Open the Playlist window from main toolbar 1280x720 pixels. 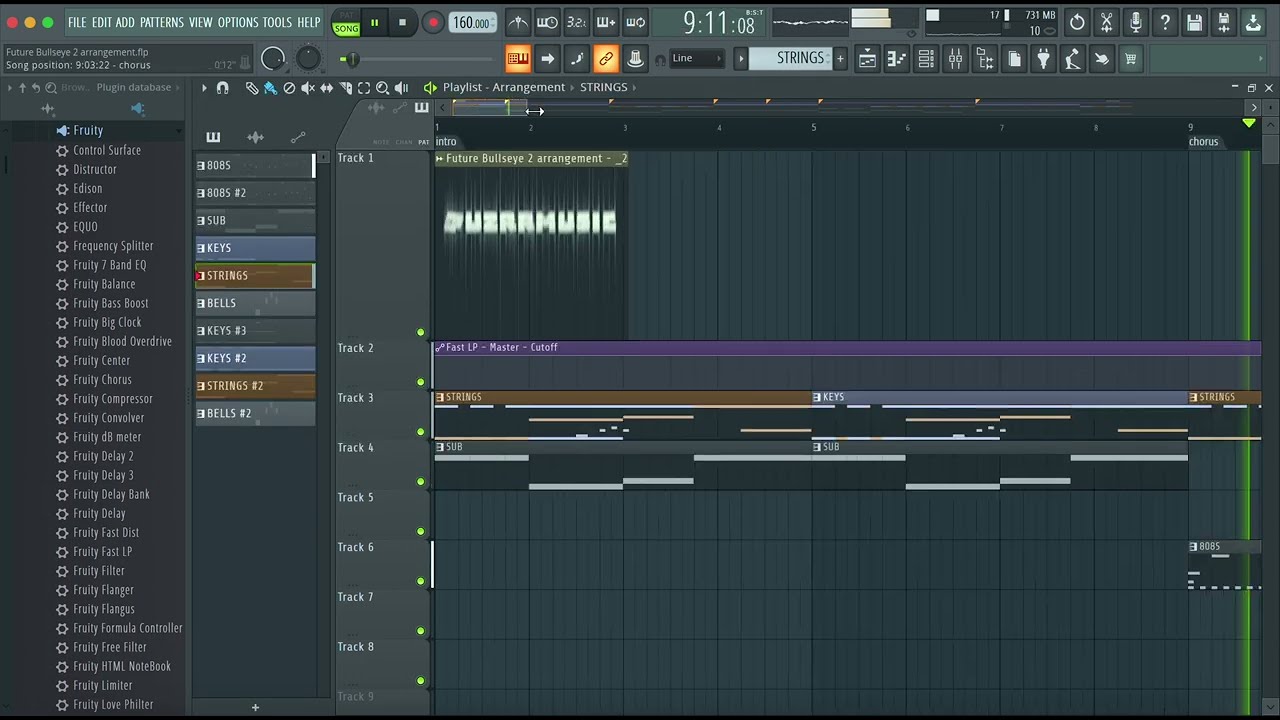coord(867,59)
